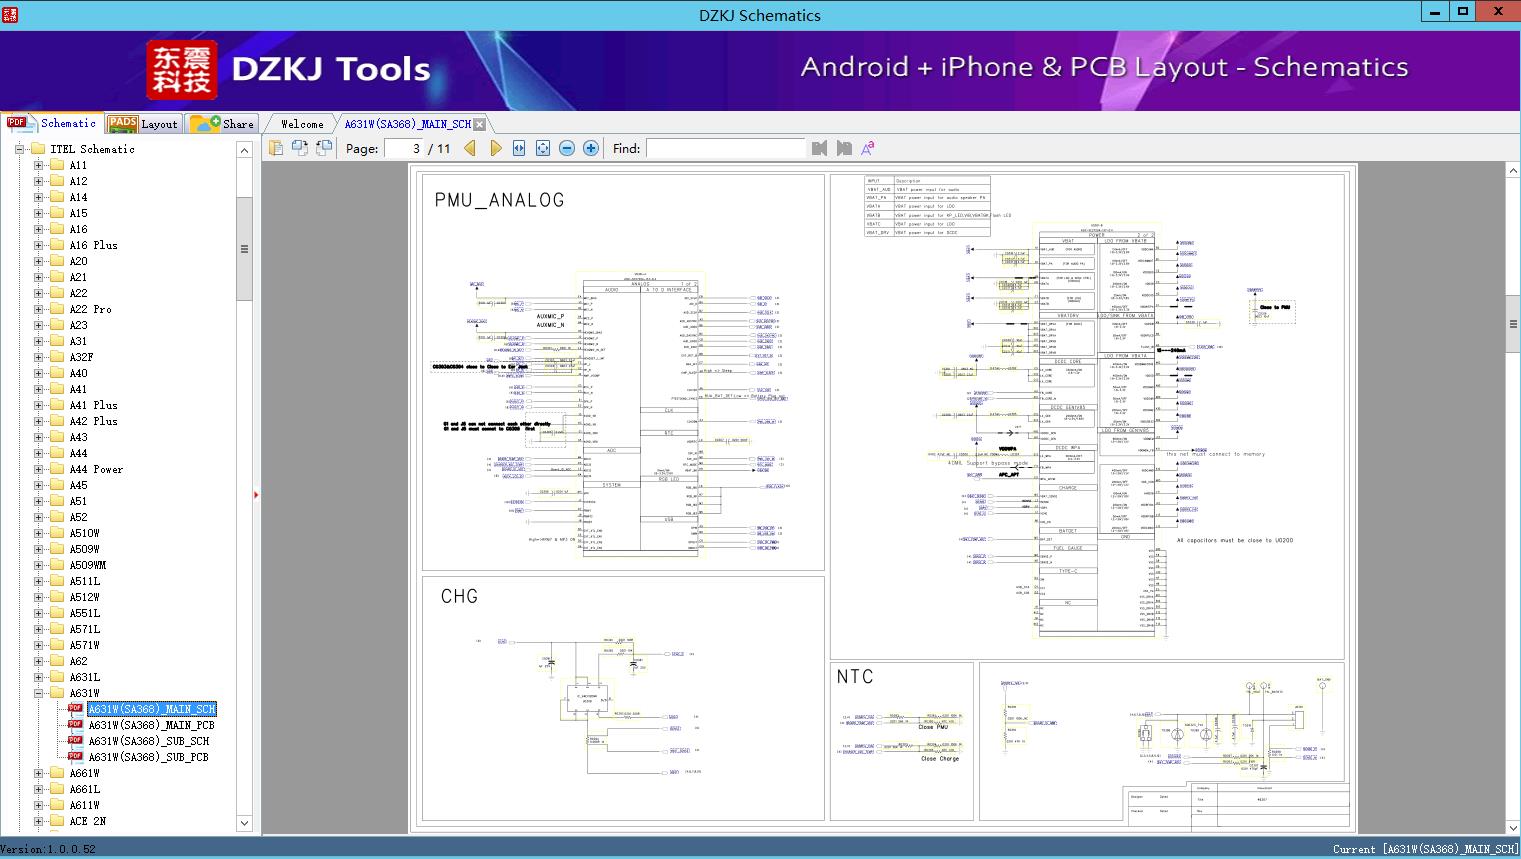
Task: Toggle match case search option icon
Action: (868, 148)
